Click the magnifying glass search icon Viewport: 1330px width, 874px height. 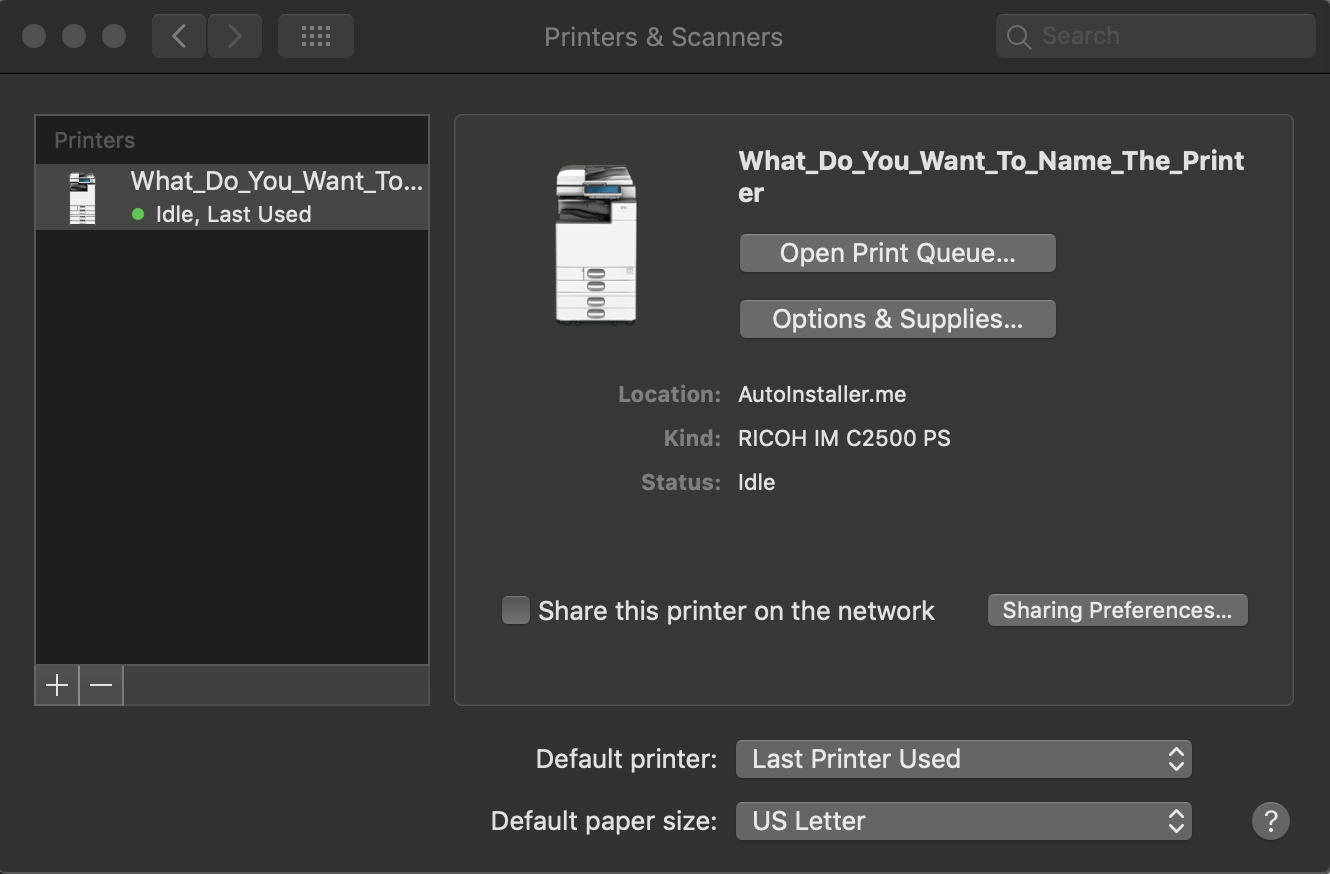tap(1019, 37)
